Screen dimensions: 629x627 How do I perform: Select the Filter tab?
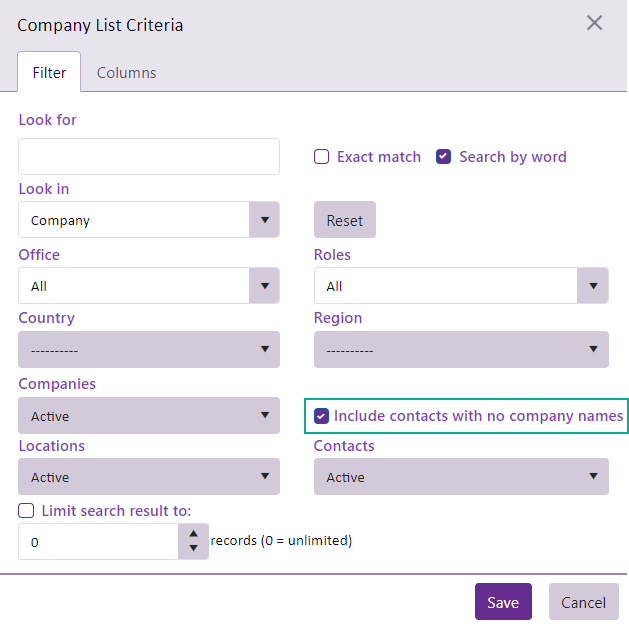(49, 73)
